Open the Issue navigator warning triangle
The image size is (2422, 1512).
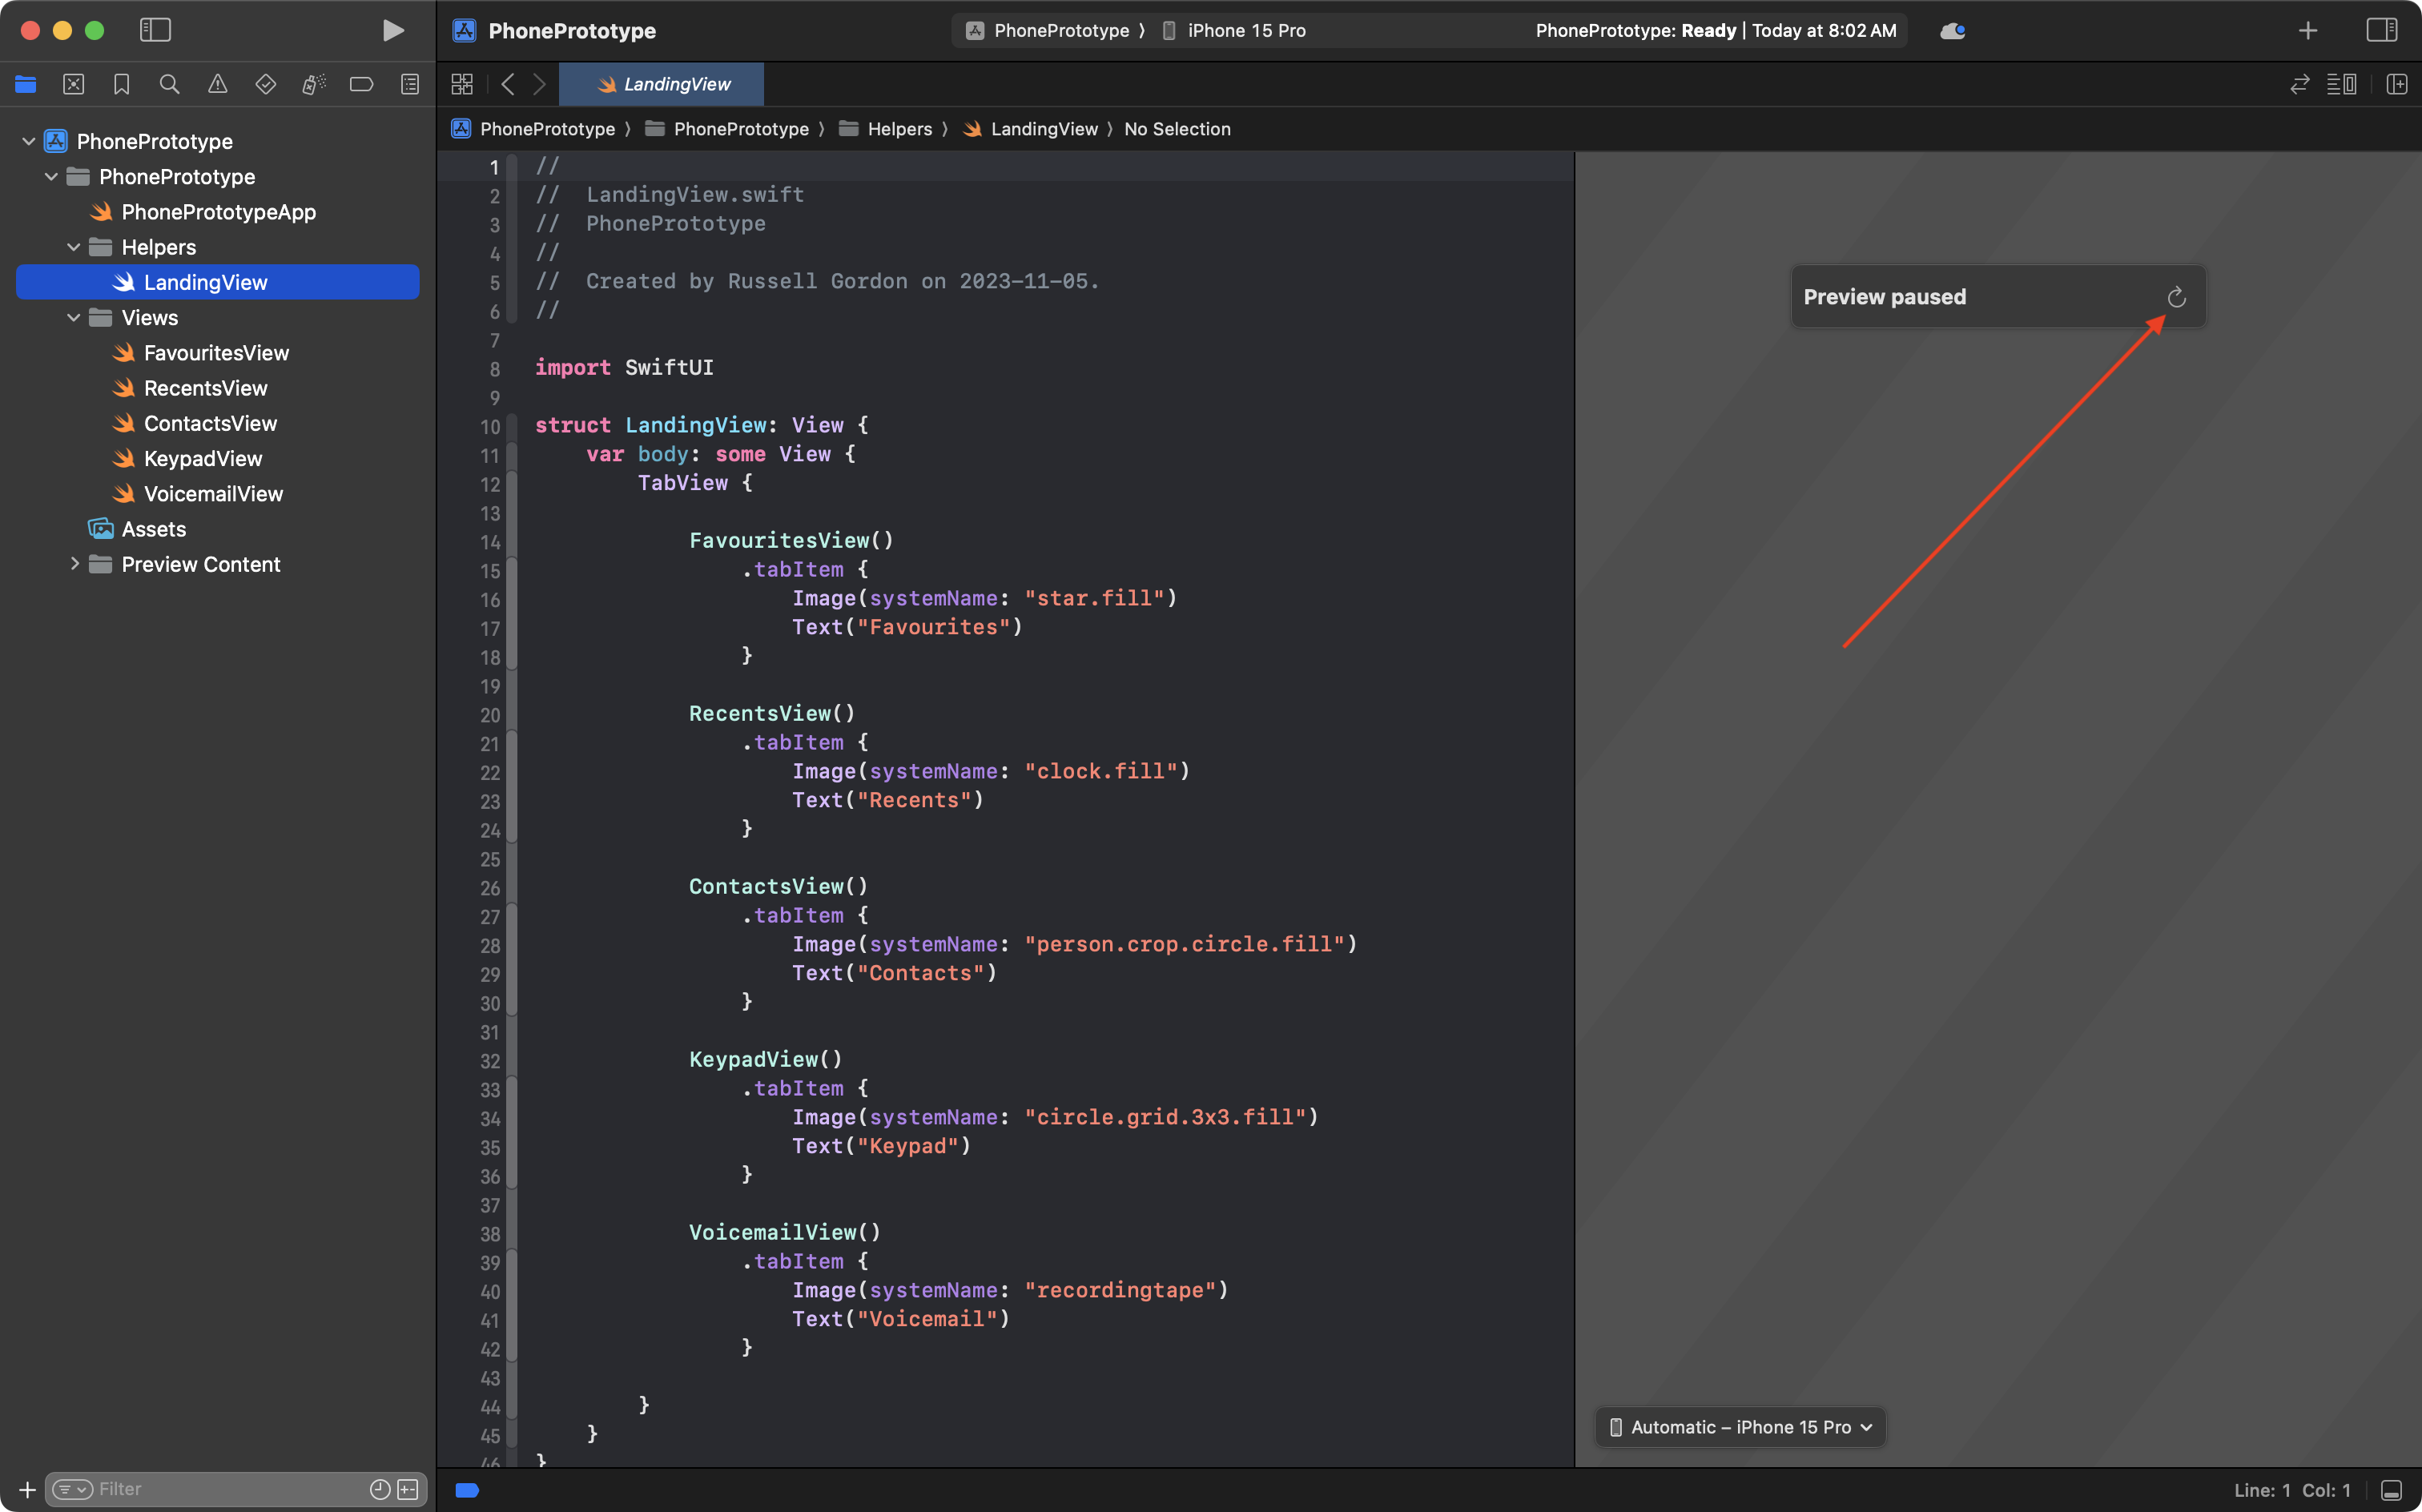pos(217,84)
